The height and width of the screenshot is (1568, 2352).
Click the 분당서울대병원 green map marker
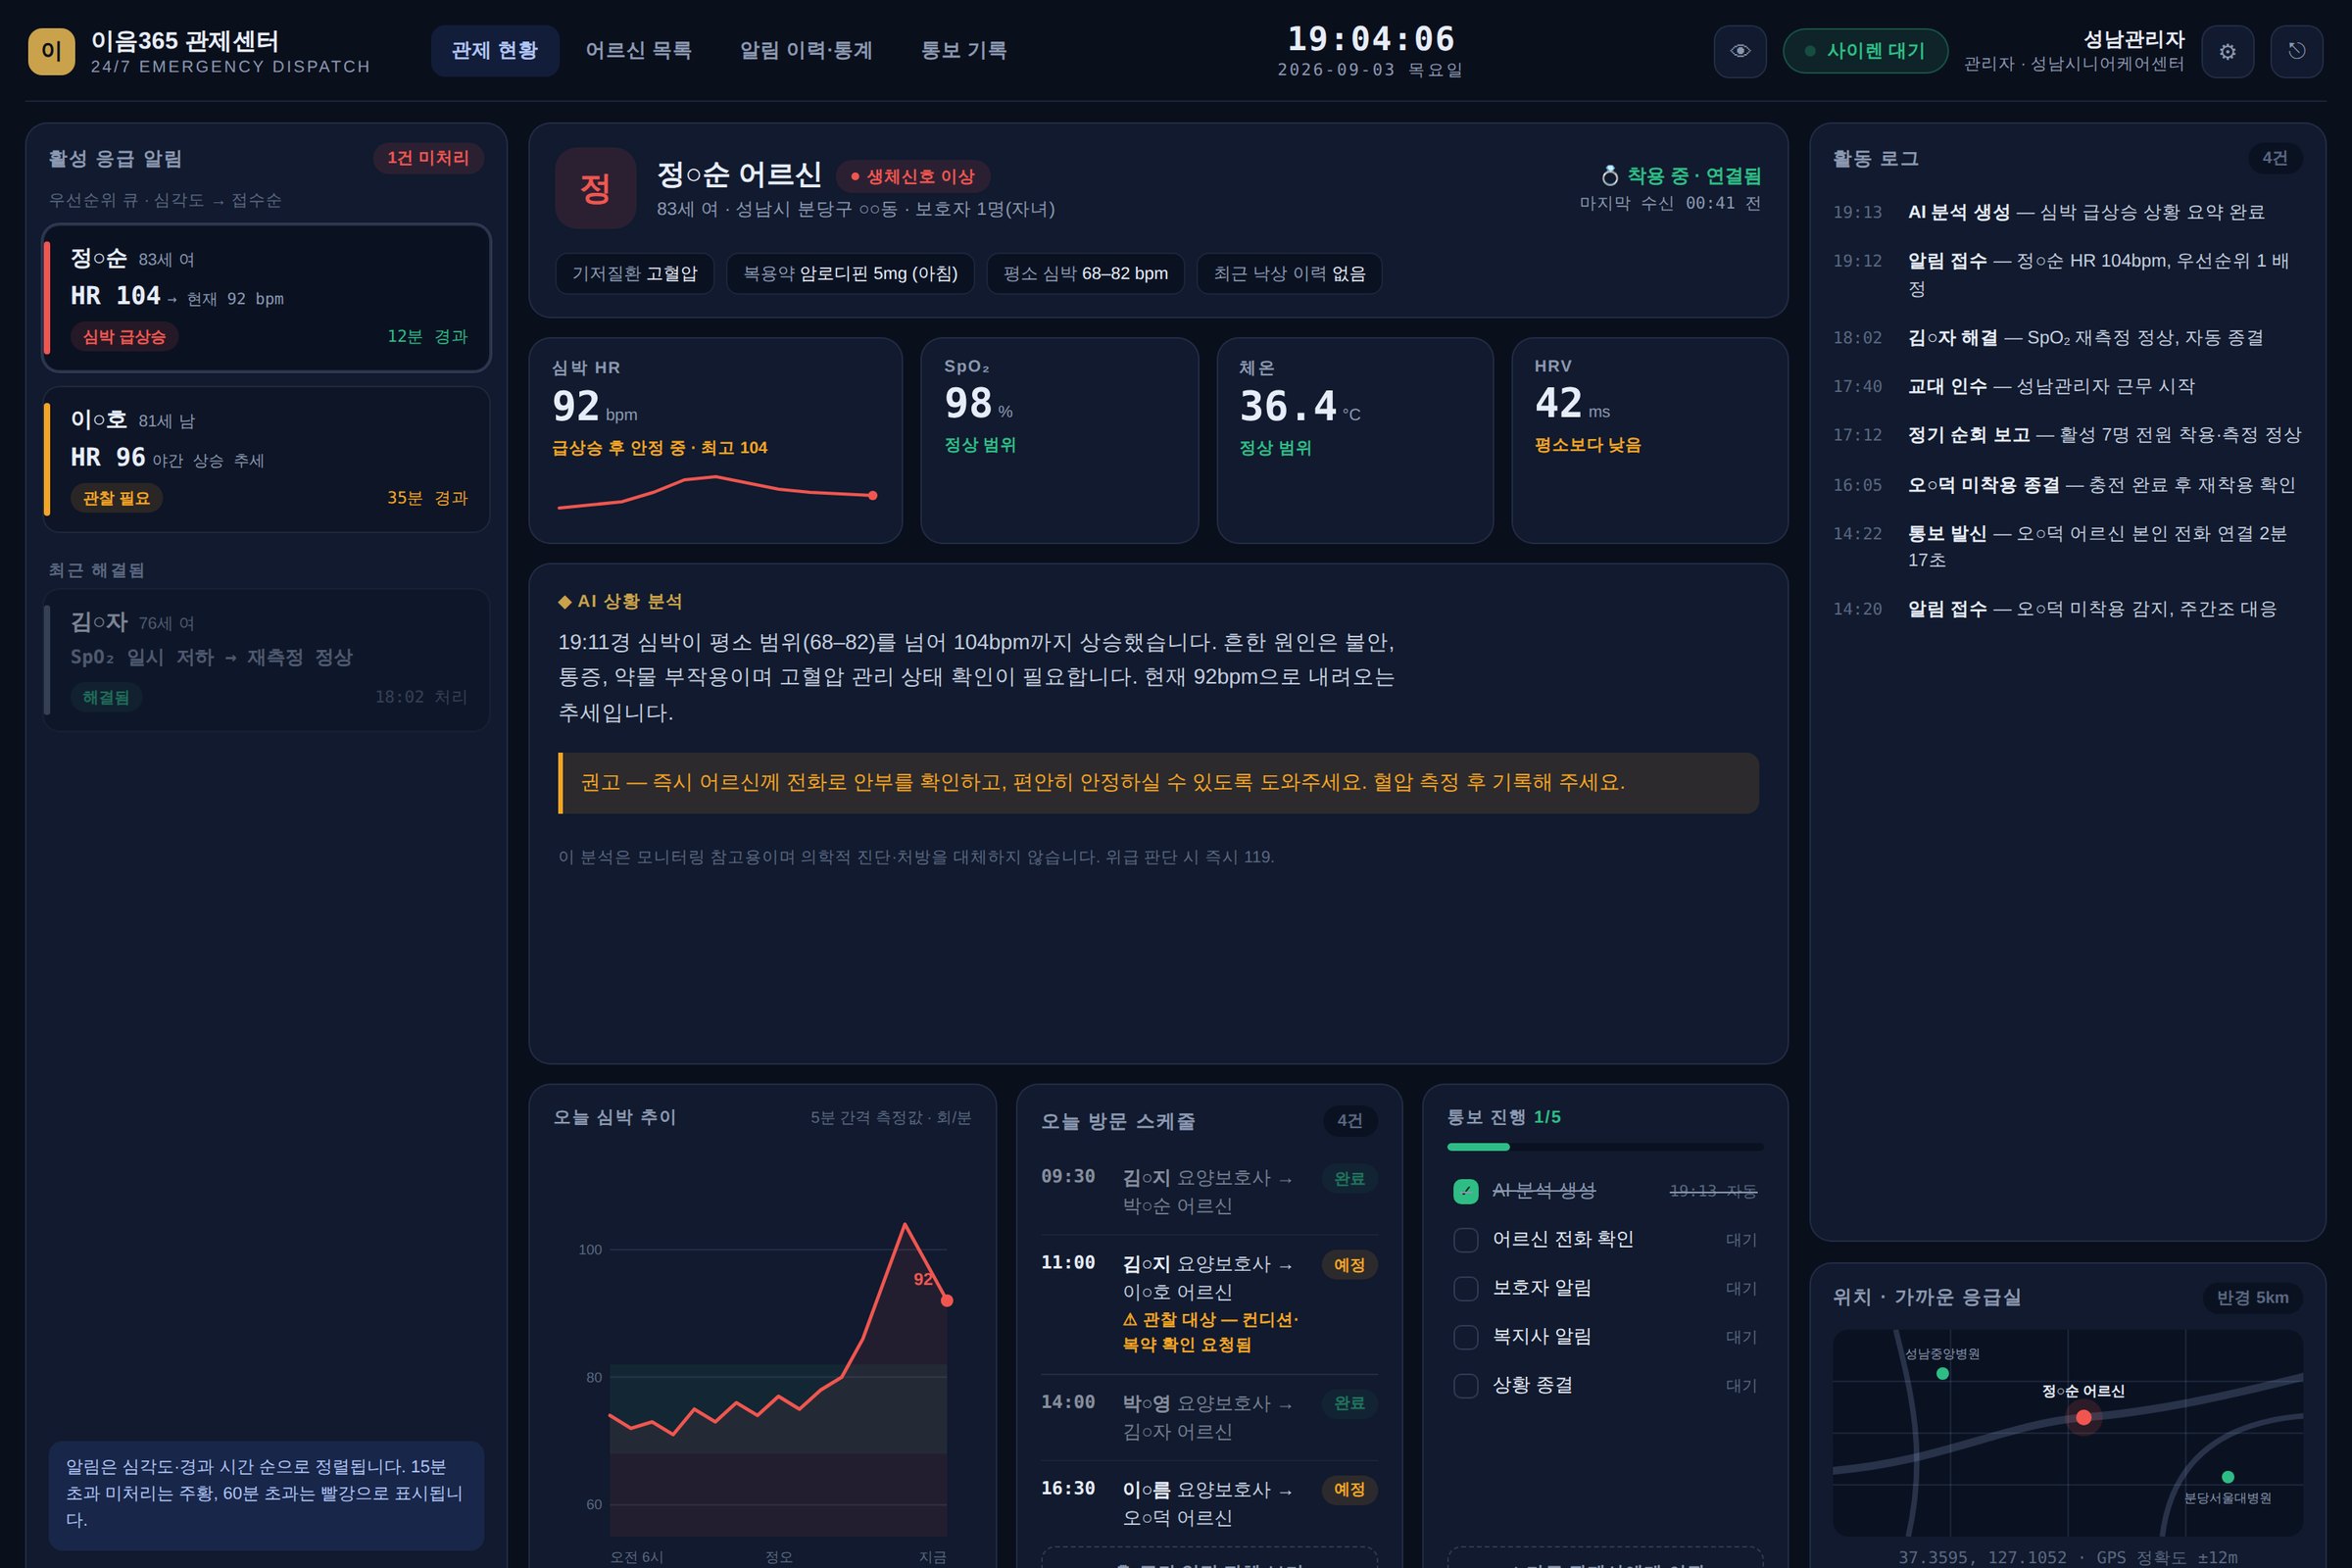[2227, 1477]
